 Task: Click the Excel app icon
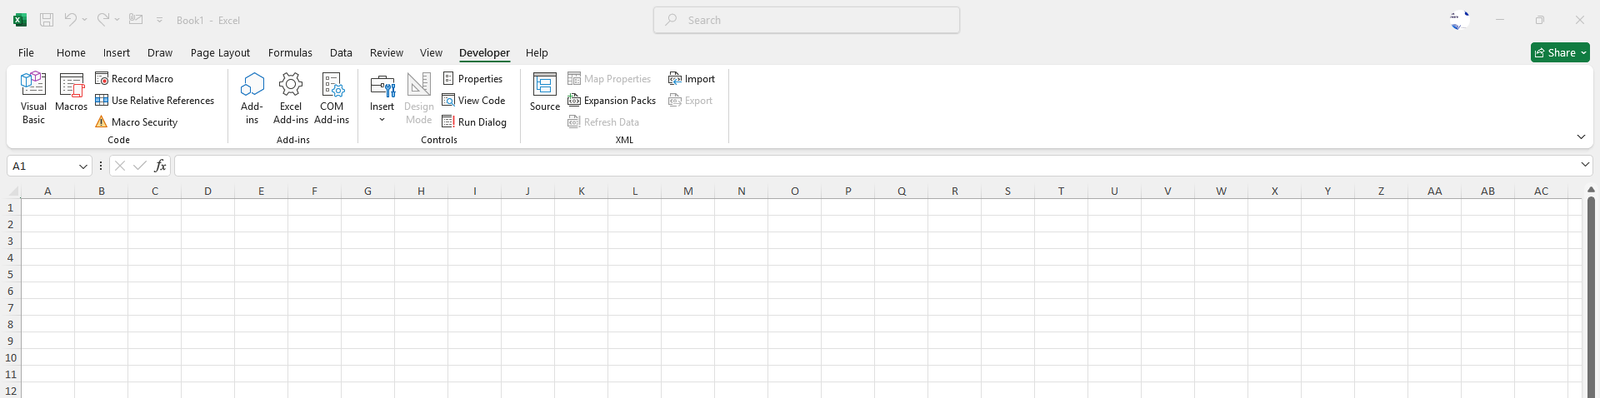pos(19,20)
